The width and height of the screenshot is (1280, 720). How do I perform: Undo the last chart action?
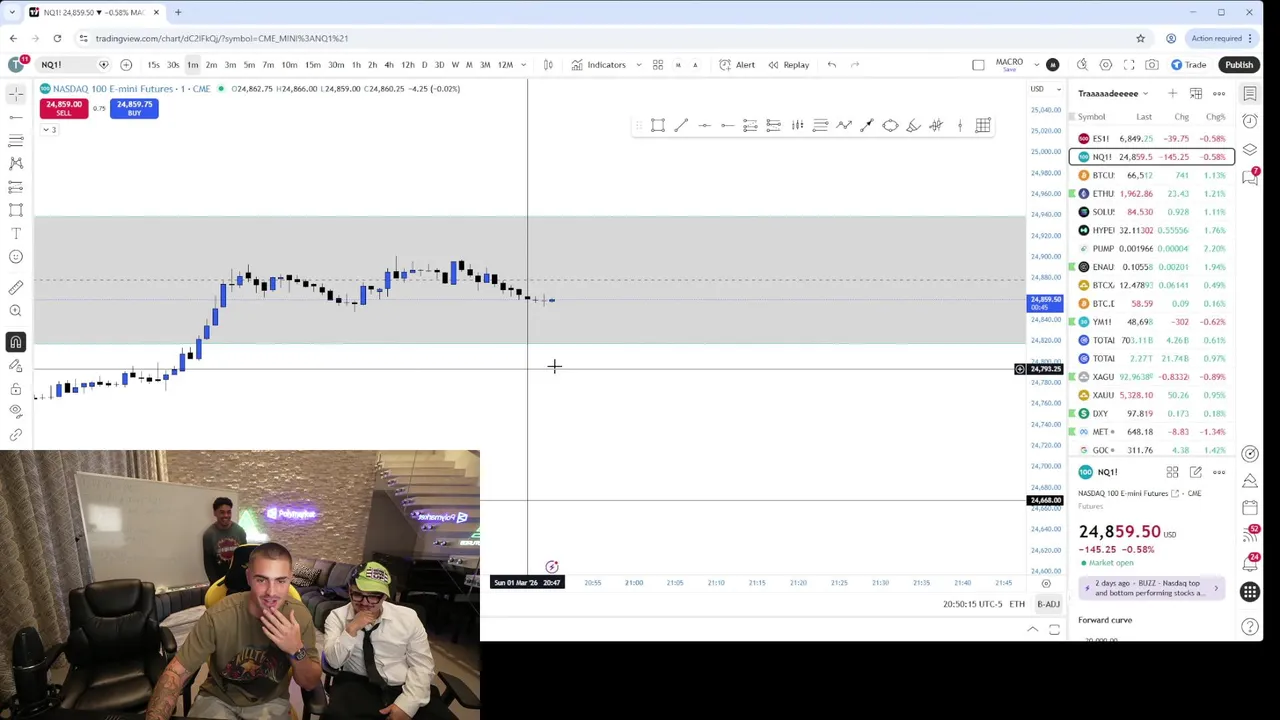pos(832,65)
